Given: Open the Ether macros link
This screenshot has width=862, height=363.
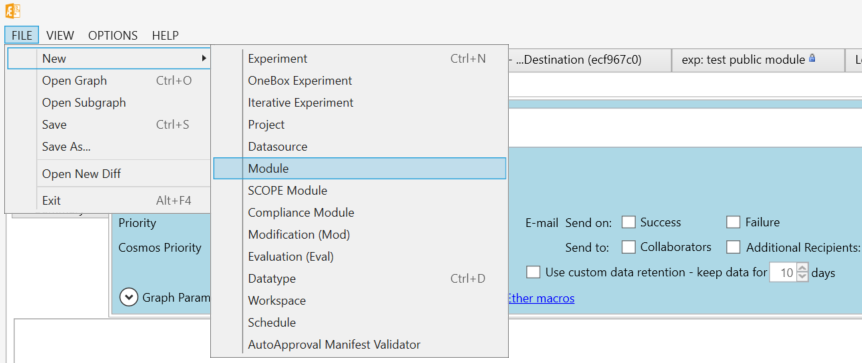Looking at the screenshot, I should point(540,298).
